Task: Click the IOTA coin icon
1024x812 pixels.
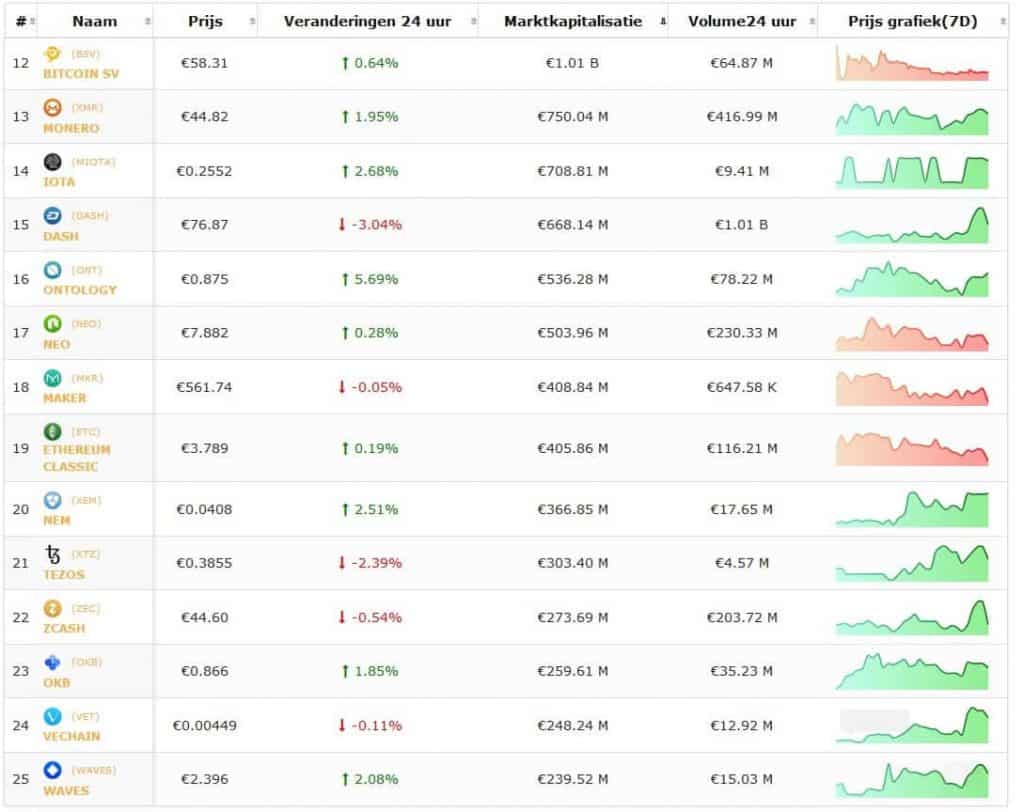Action: [52, 161]
